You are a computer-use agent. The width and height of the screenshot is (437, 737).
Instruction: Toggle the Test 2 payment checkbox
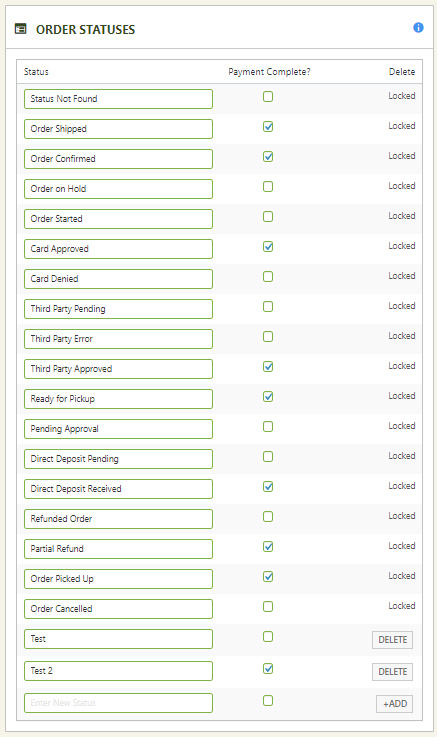coord(268,669)
